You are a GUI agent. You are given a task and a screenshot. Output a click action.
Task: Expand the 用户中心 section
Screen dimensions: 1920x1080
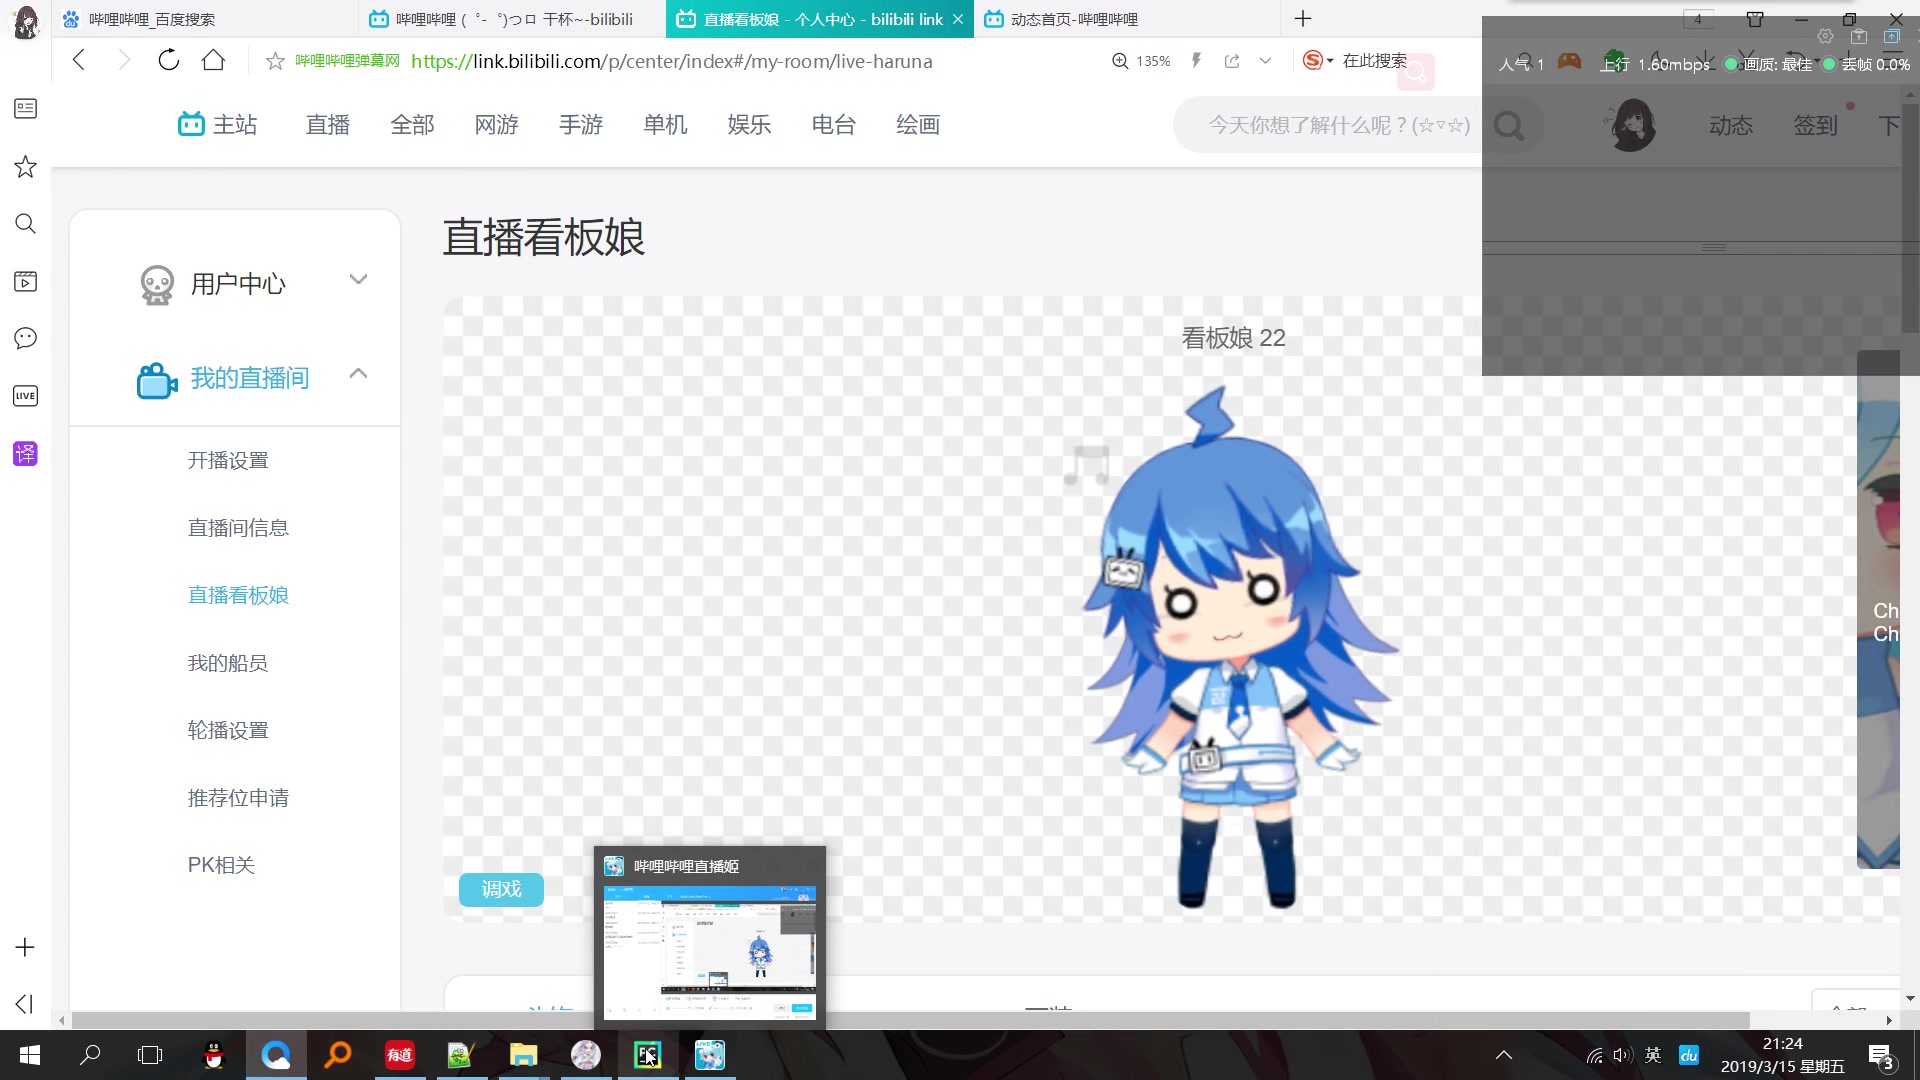click(x=235, y=283)
